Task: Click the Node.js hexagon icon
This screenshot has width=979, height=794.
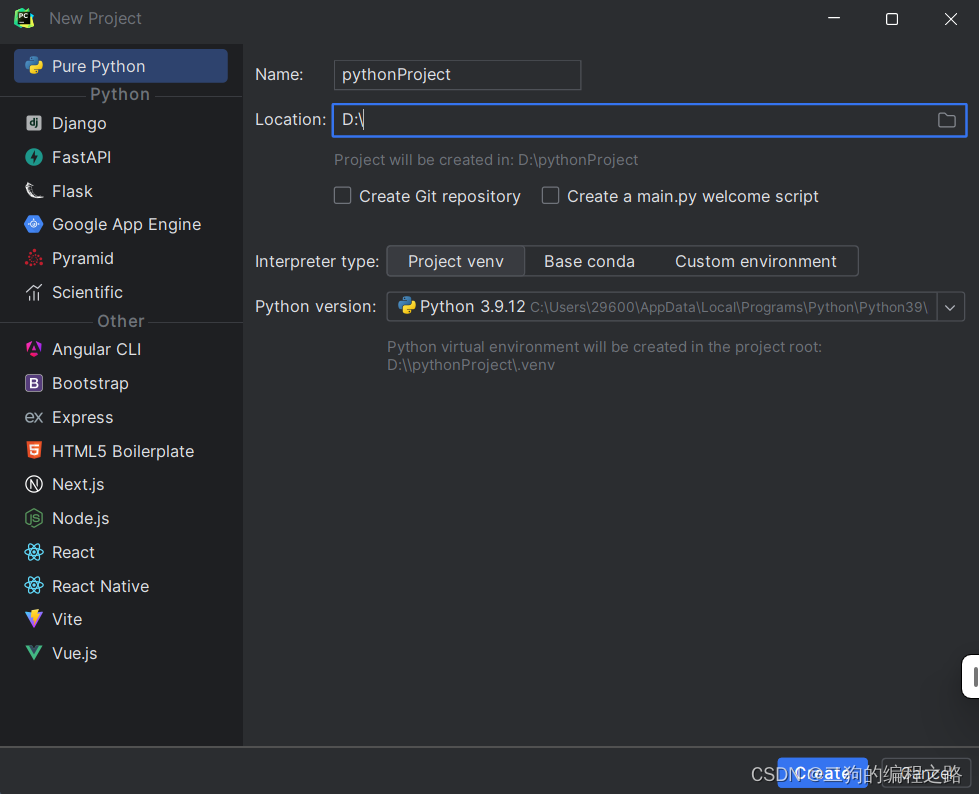Action: [34, 517]
